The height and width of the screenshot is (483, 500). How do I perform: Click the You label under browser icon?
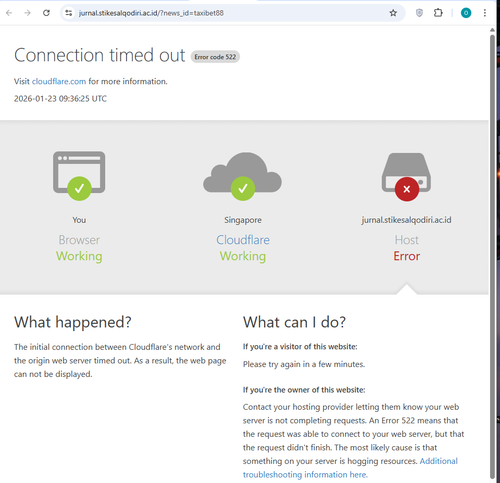[79, 220]
